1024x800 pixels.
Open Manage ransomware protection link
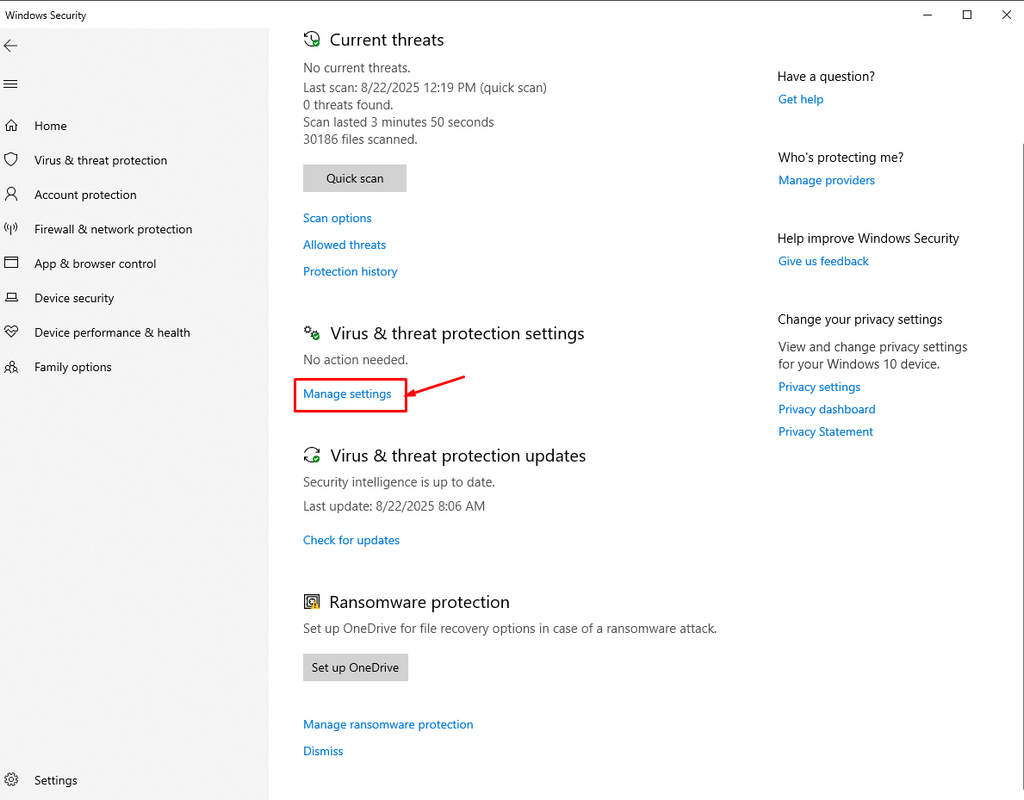point(388,725)
